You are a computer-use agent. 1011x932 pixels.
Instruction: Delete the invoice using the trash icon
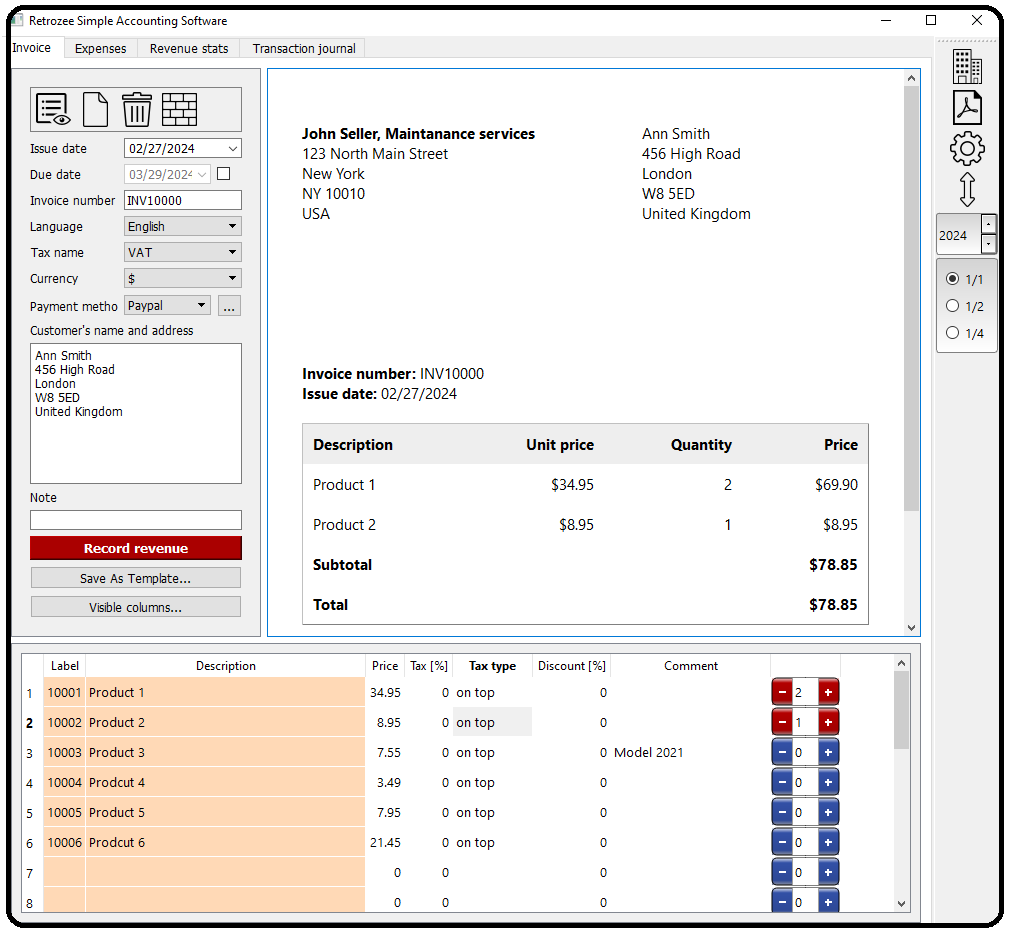coord(137,109)
